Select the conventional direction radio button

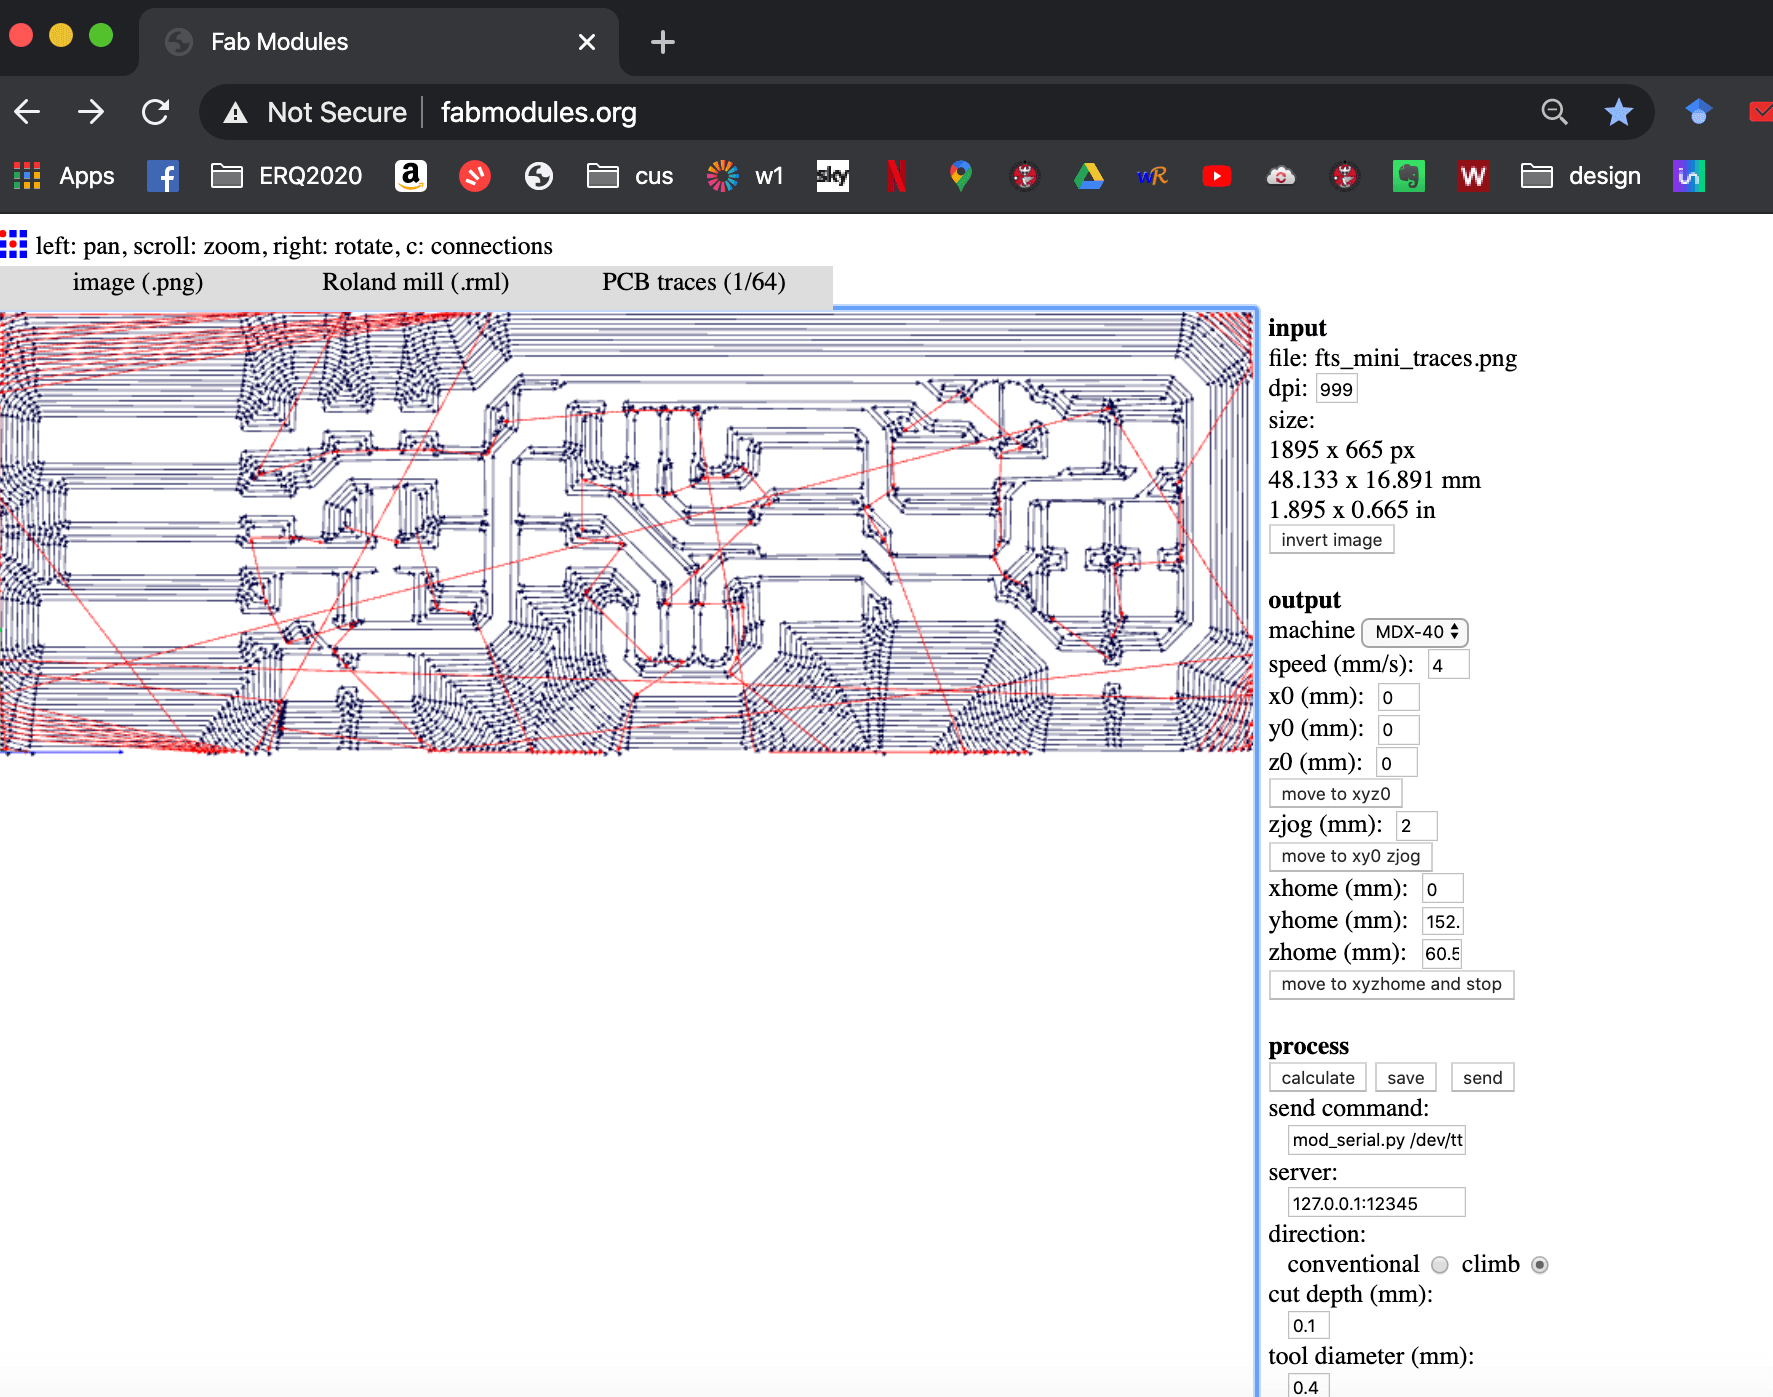click(1440, 1265)
